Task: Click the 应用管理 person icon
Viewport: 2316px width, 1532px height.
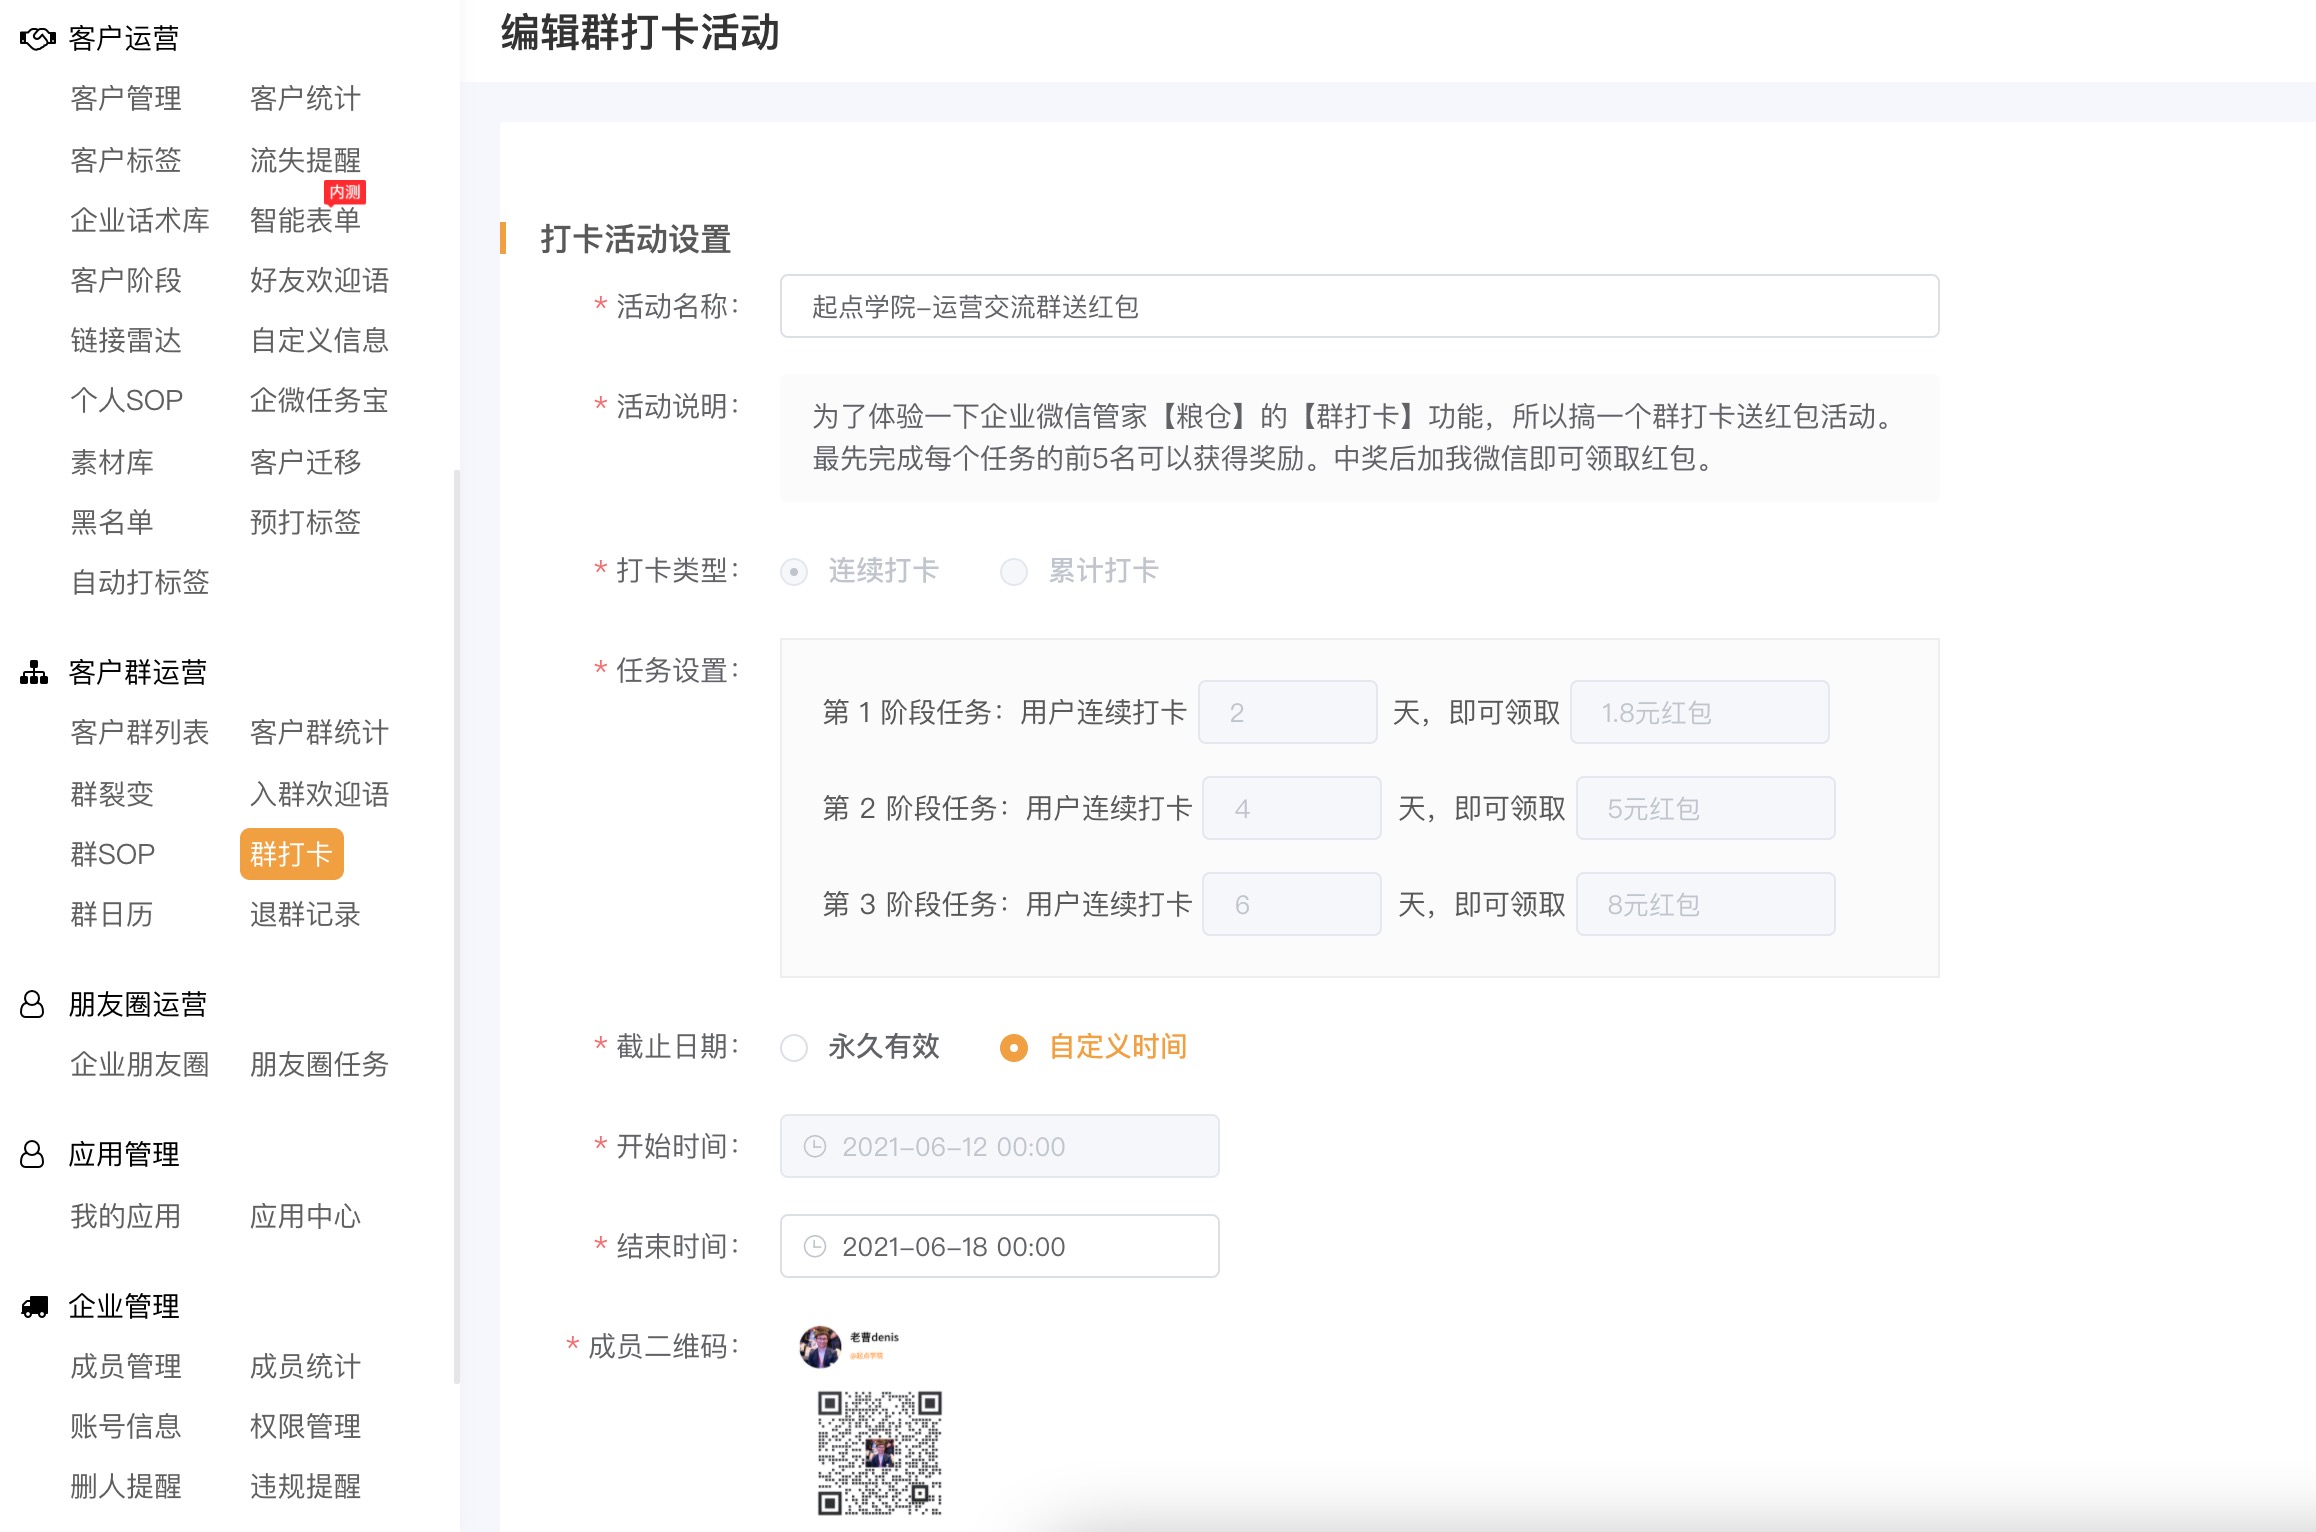Action: point(31,1154)
